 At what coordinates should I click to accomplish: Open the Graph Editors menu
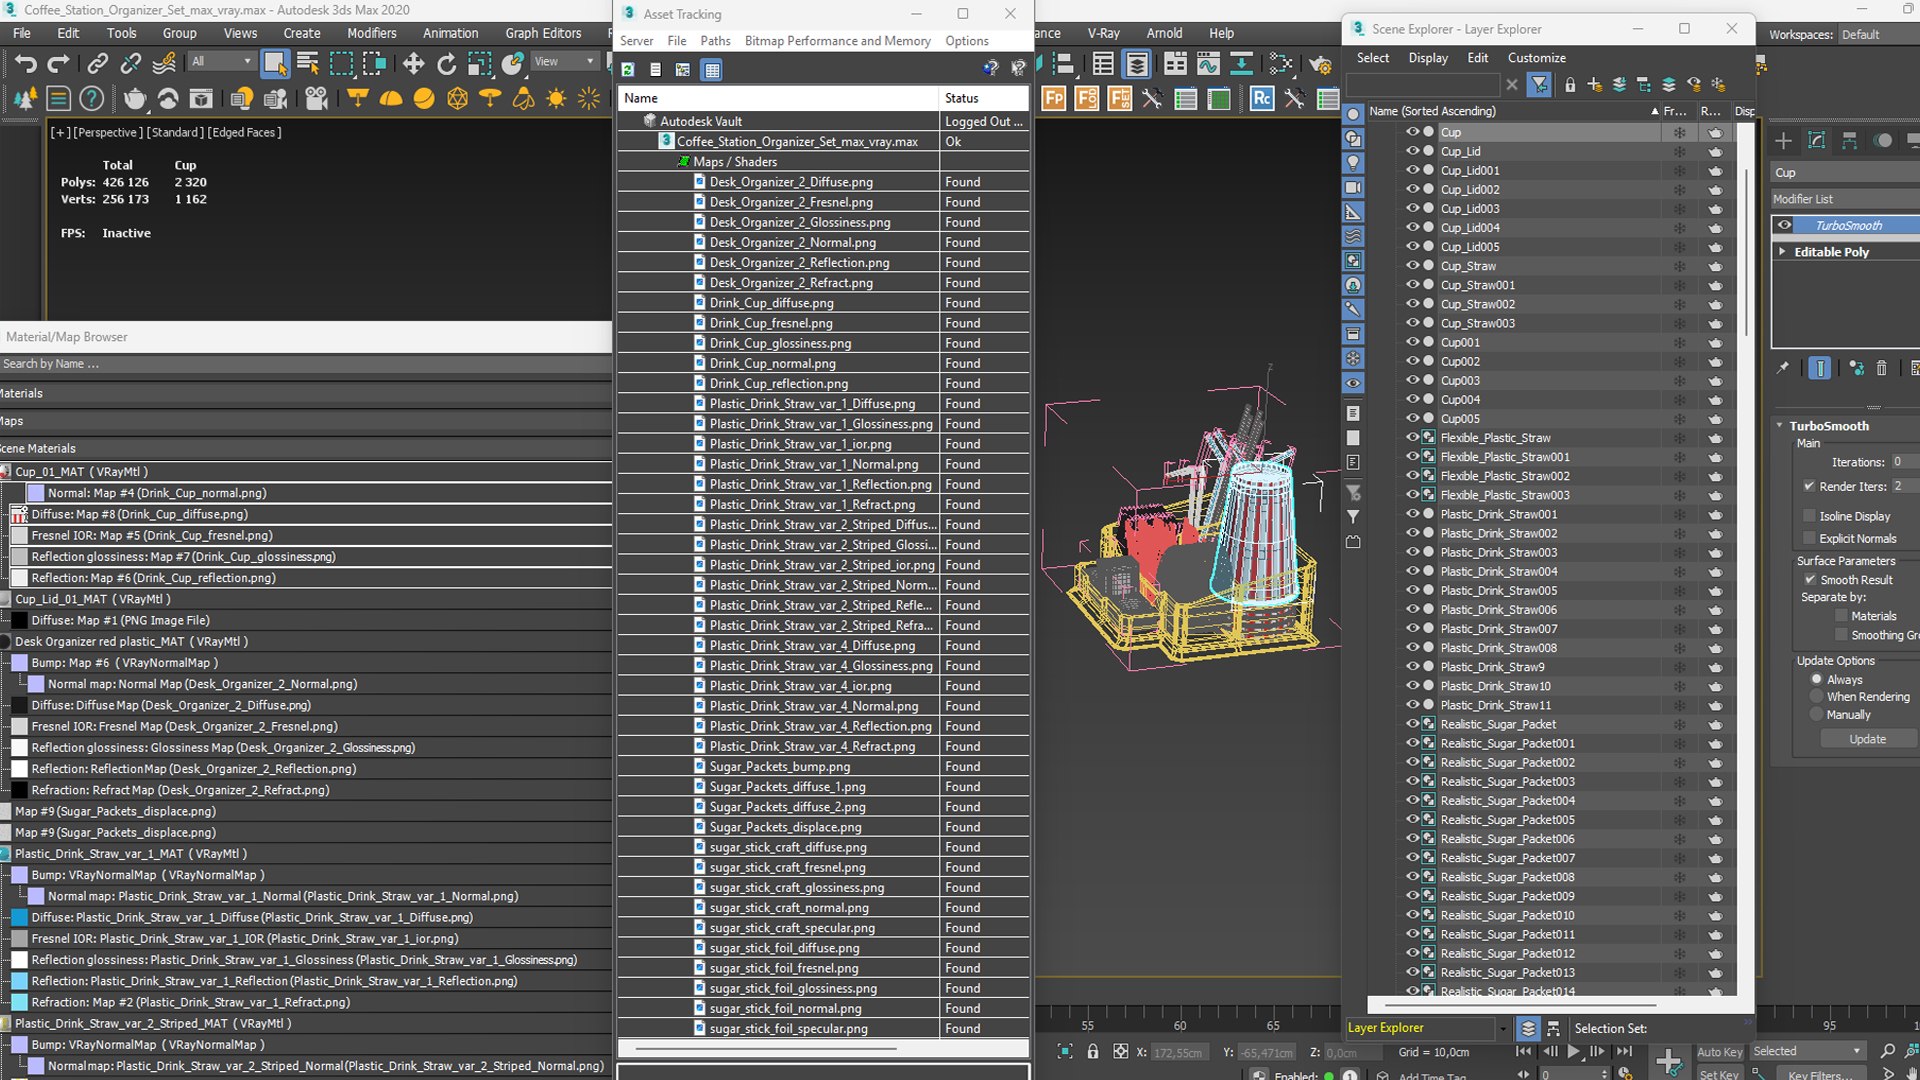click(x=543, y=33)
